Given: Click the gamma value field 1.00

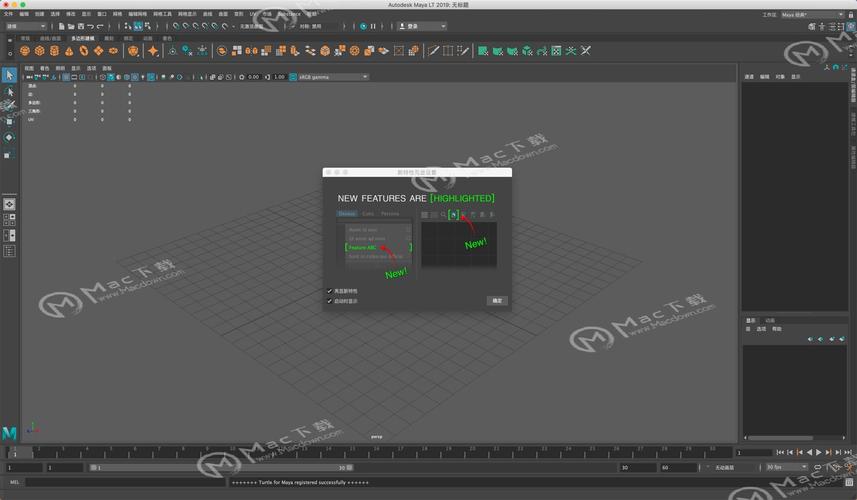Looking at the screenshot, I should click(280, 77).
